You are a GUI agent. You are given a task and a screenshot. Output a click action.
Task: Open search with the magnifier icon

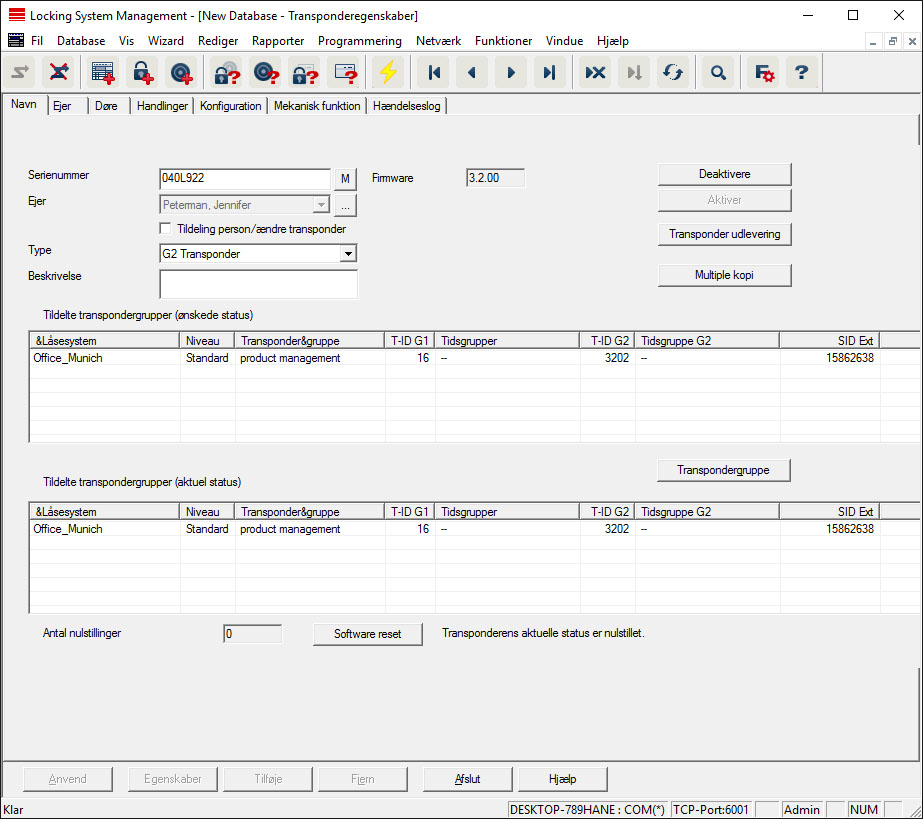pyautogui.click(x=717, y=72)
